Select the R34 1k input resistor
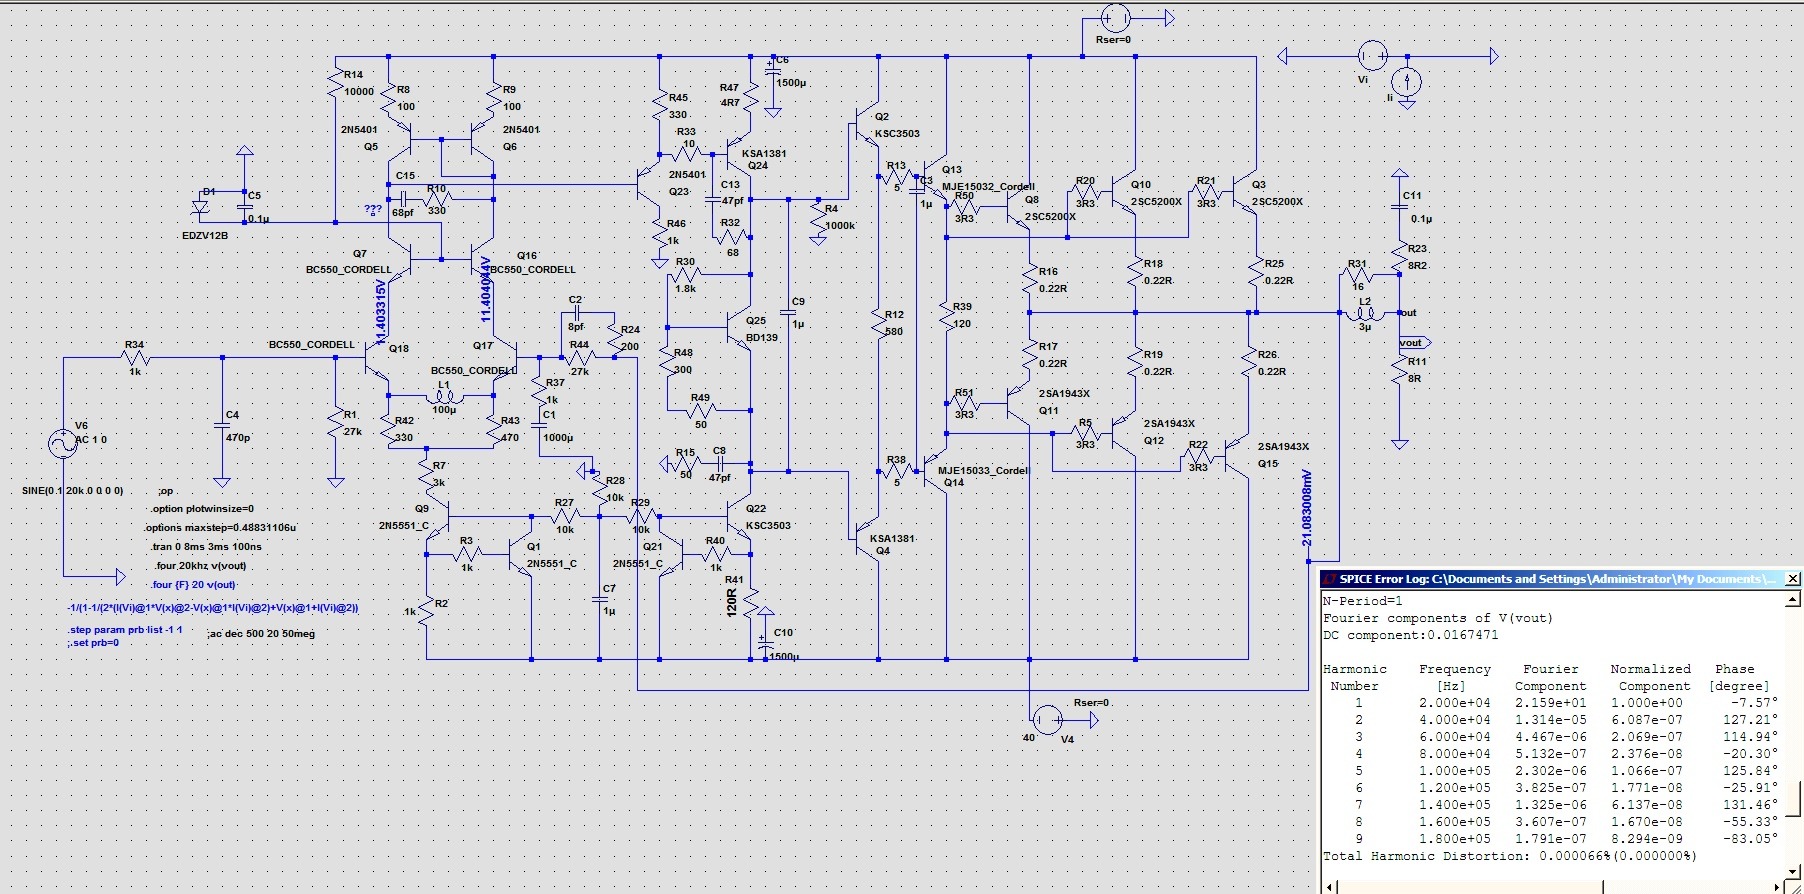1804x894 pixels. point(135,357)
